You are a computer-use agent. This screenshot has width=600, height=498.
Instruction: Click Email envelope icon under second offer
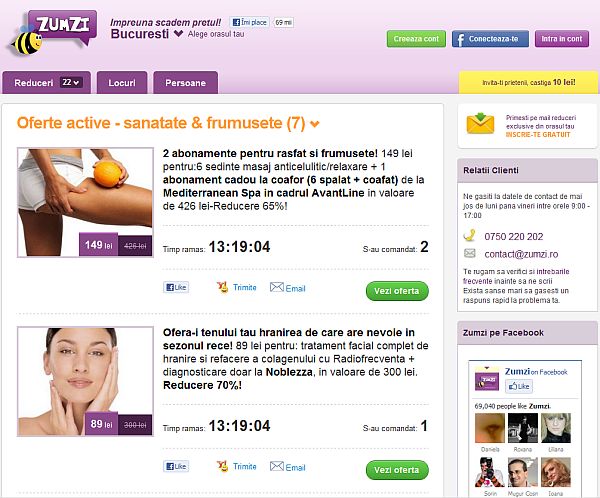click(277, 466)
